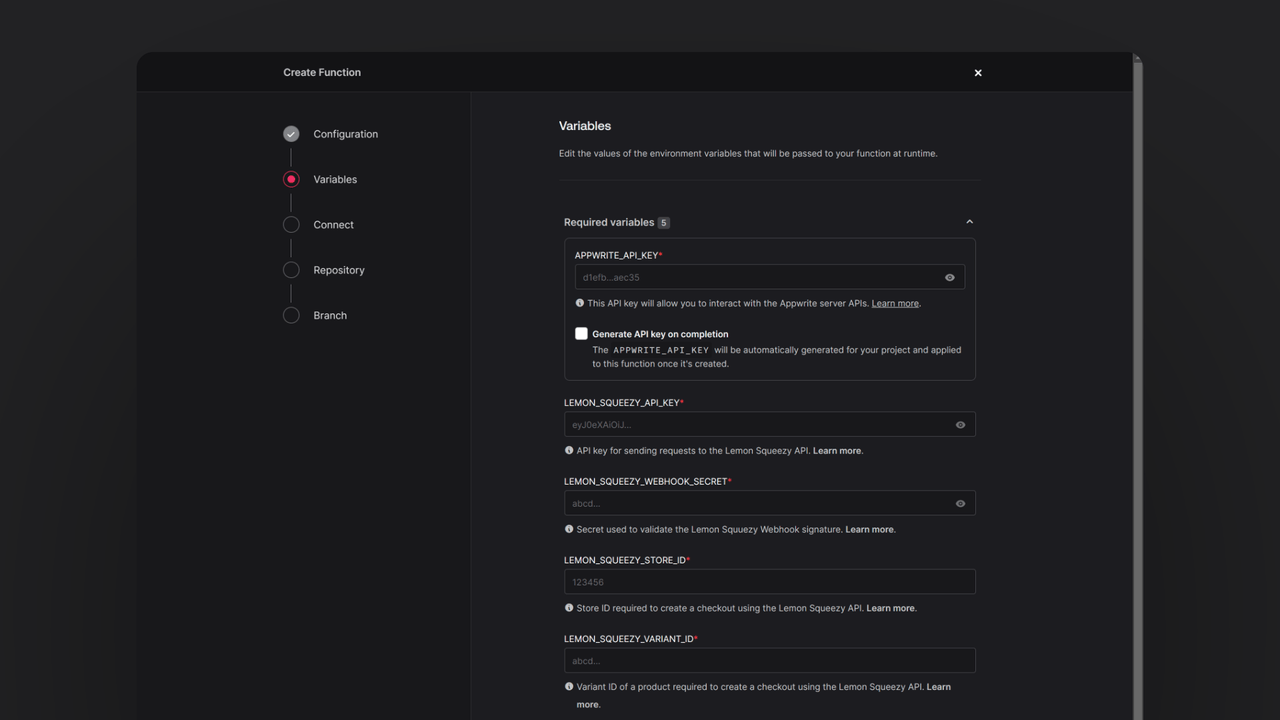Viewport: 1280px width, 720px height.
Task: Click the Variables section heading
Action: (585, 126)
